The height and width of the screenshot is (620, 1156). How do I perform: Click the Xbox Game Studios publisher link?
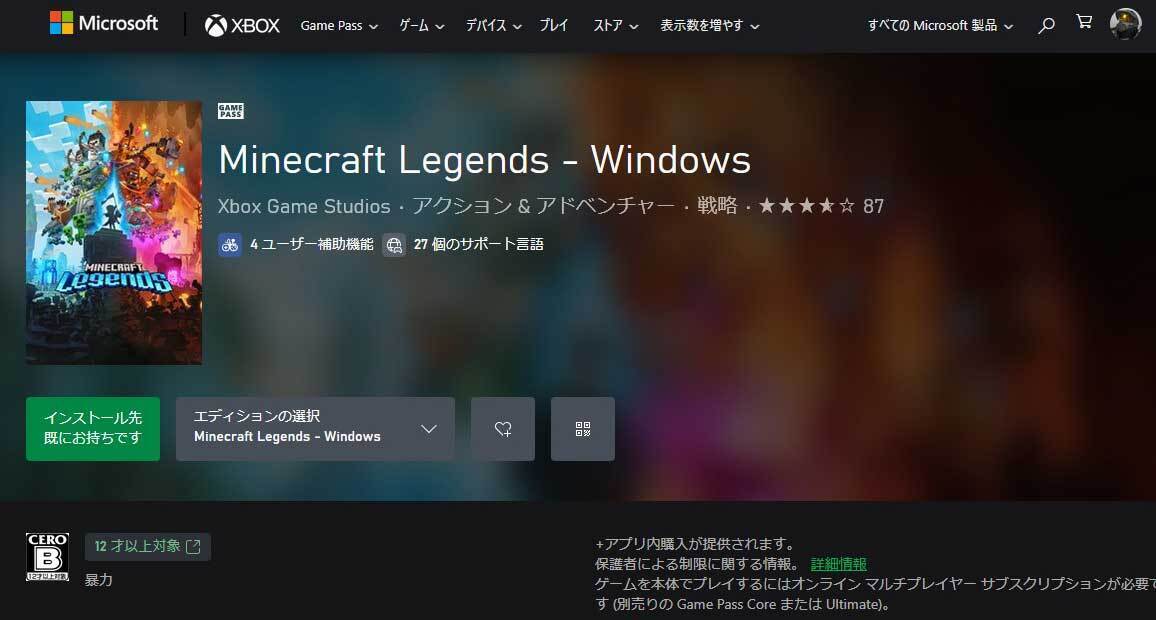pyautogui.click(x=304, y=206)
